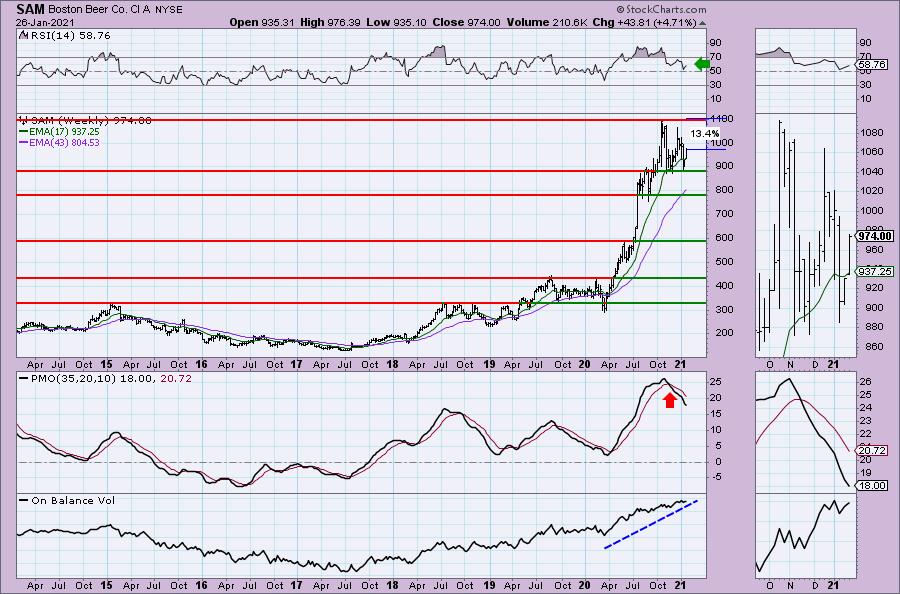Click the red up arrow on PMO panel

[x=669, y=399]
